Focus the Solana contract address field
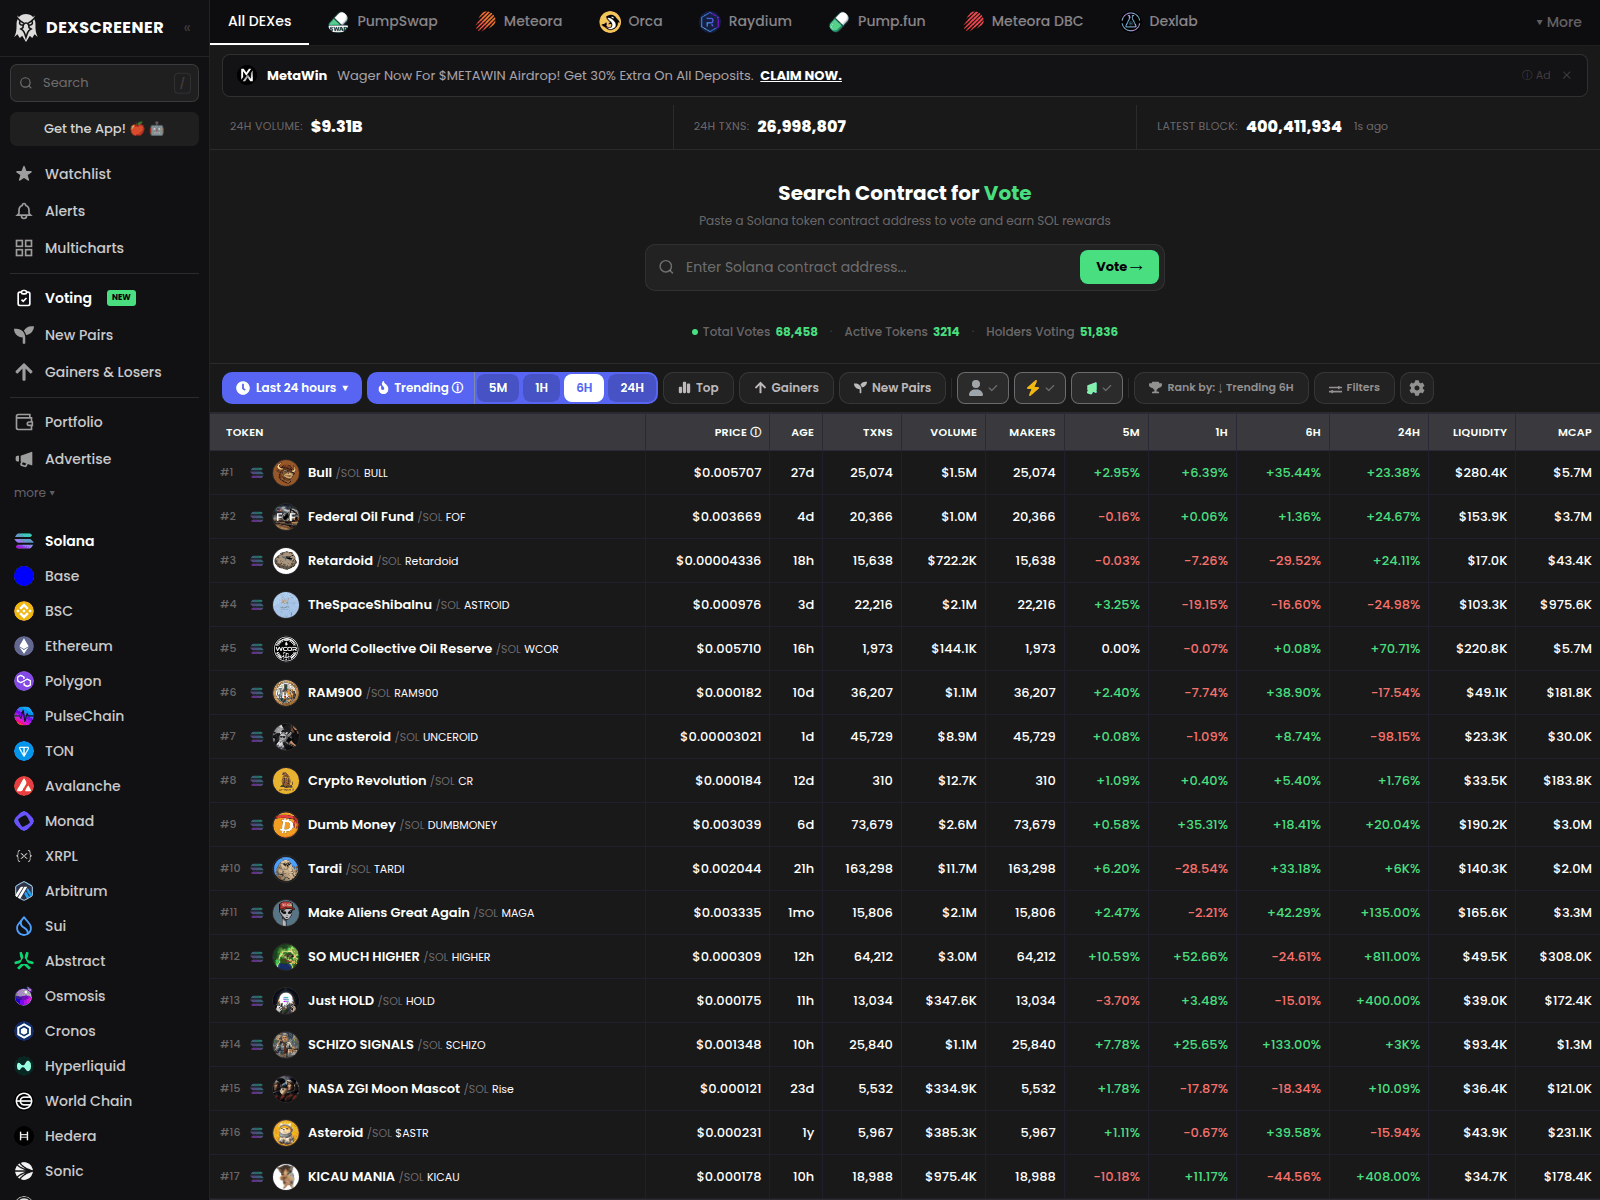 (870, 267)
